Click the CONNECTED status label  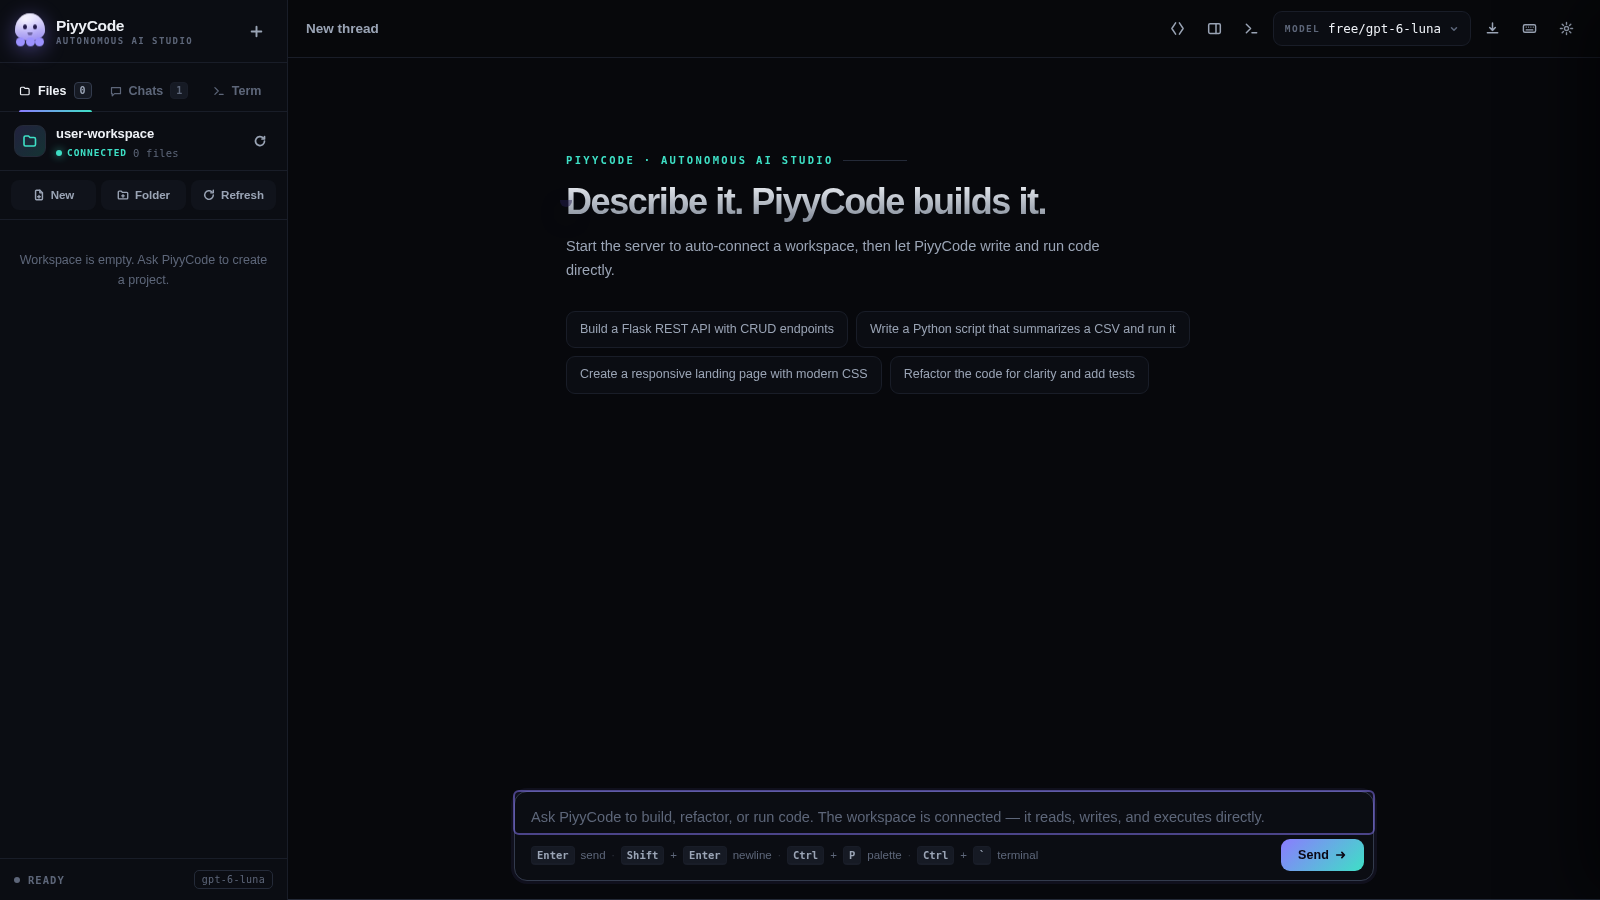point(91,153)
